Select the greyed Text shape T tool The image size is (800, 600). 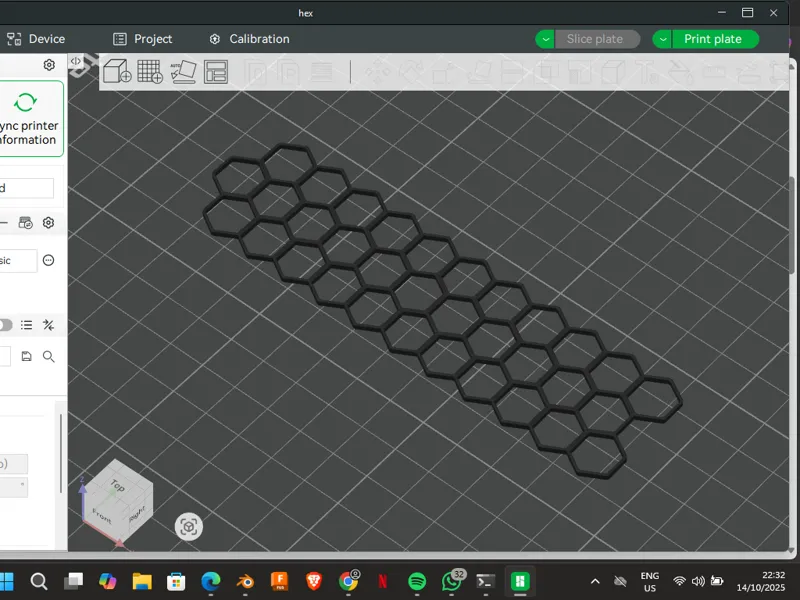pyautogui.click(x=648, y=72)
